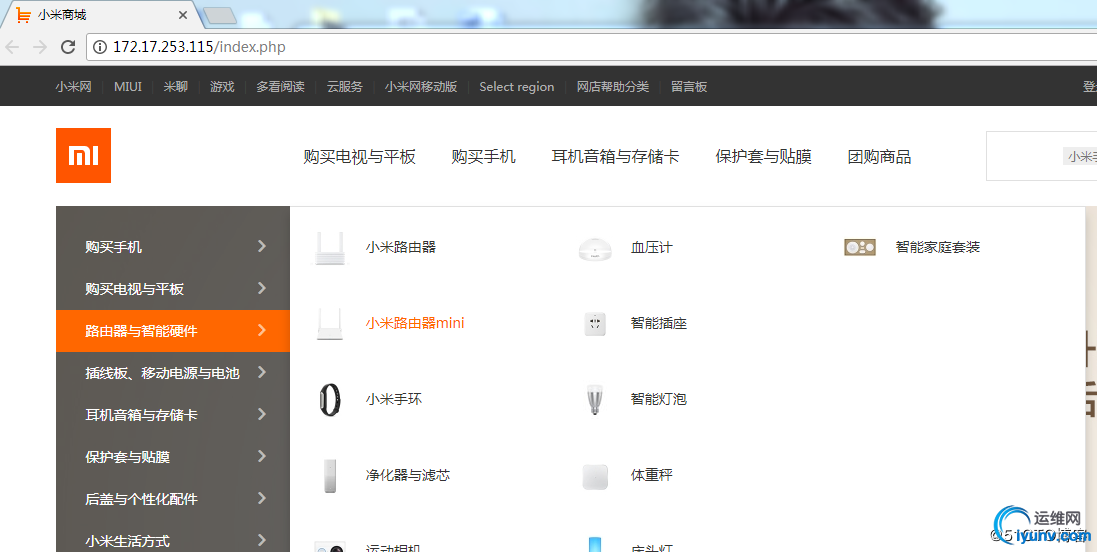The image size is (1097, 552).
Task: Click the site search input box
Action: tap(1042, 156)
